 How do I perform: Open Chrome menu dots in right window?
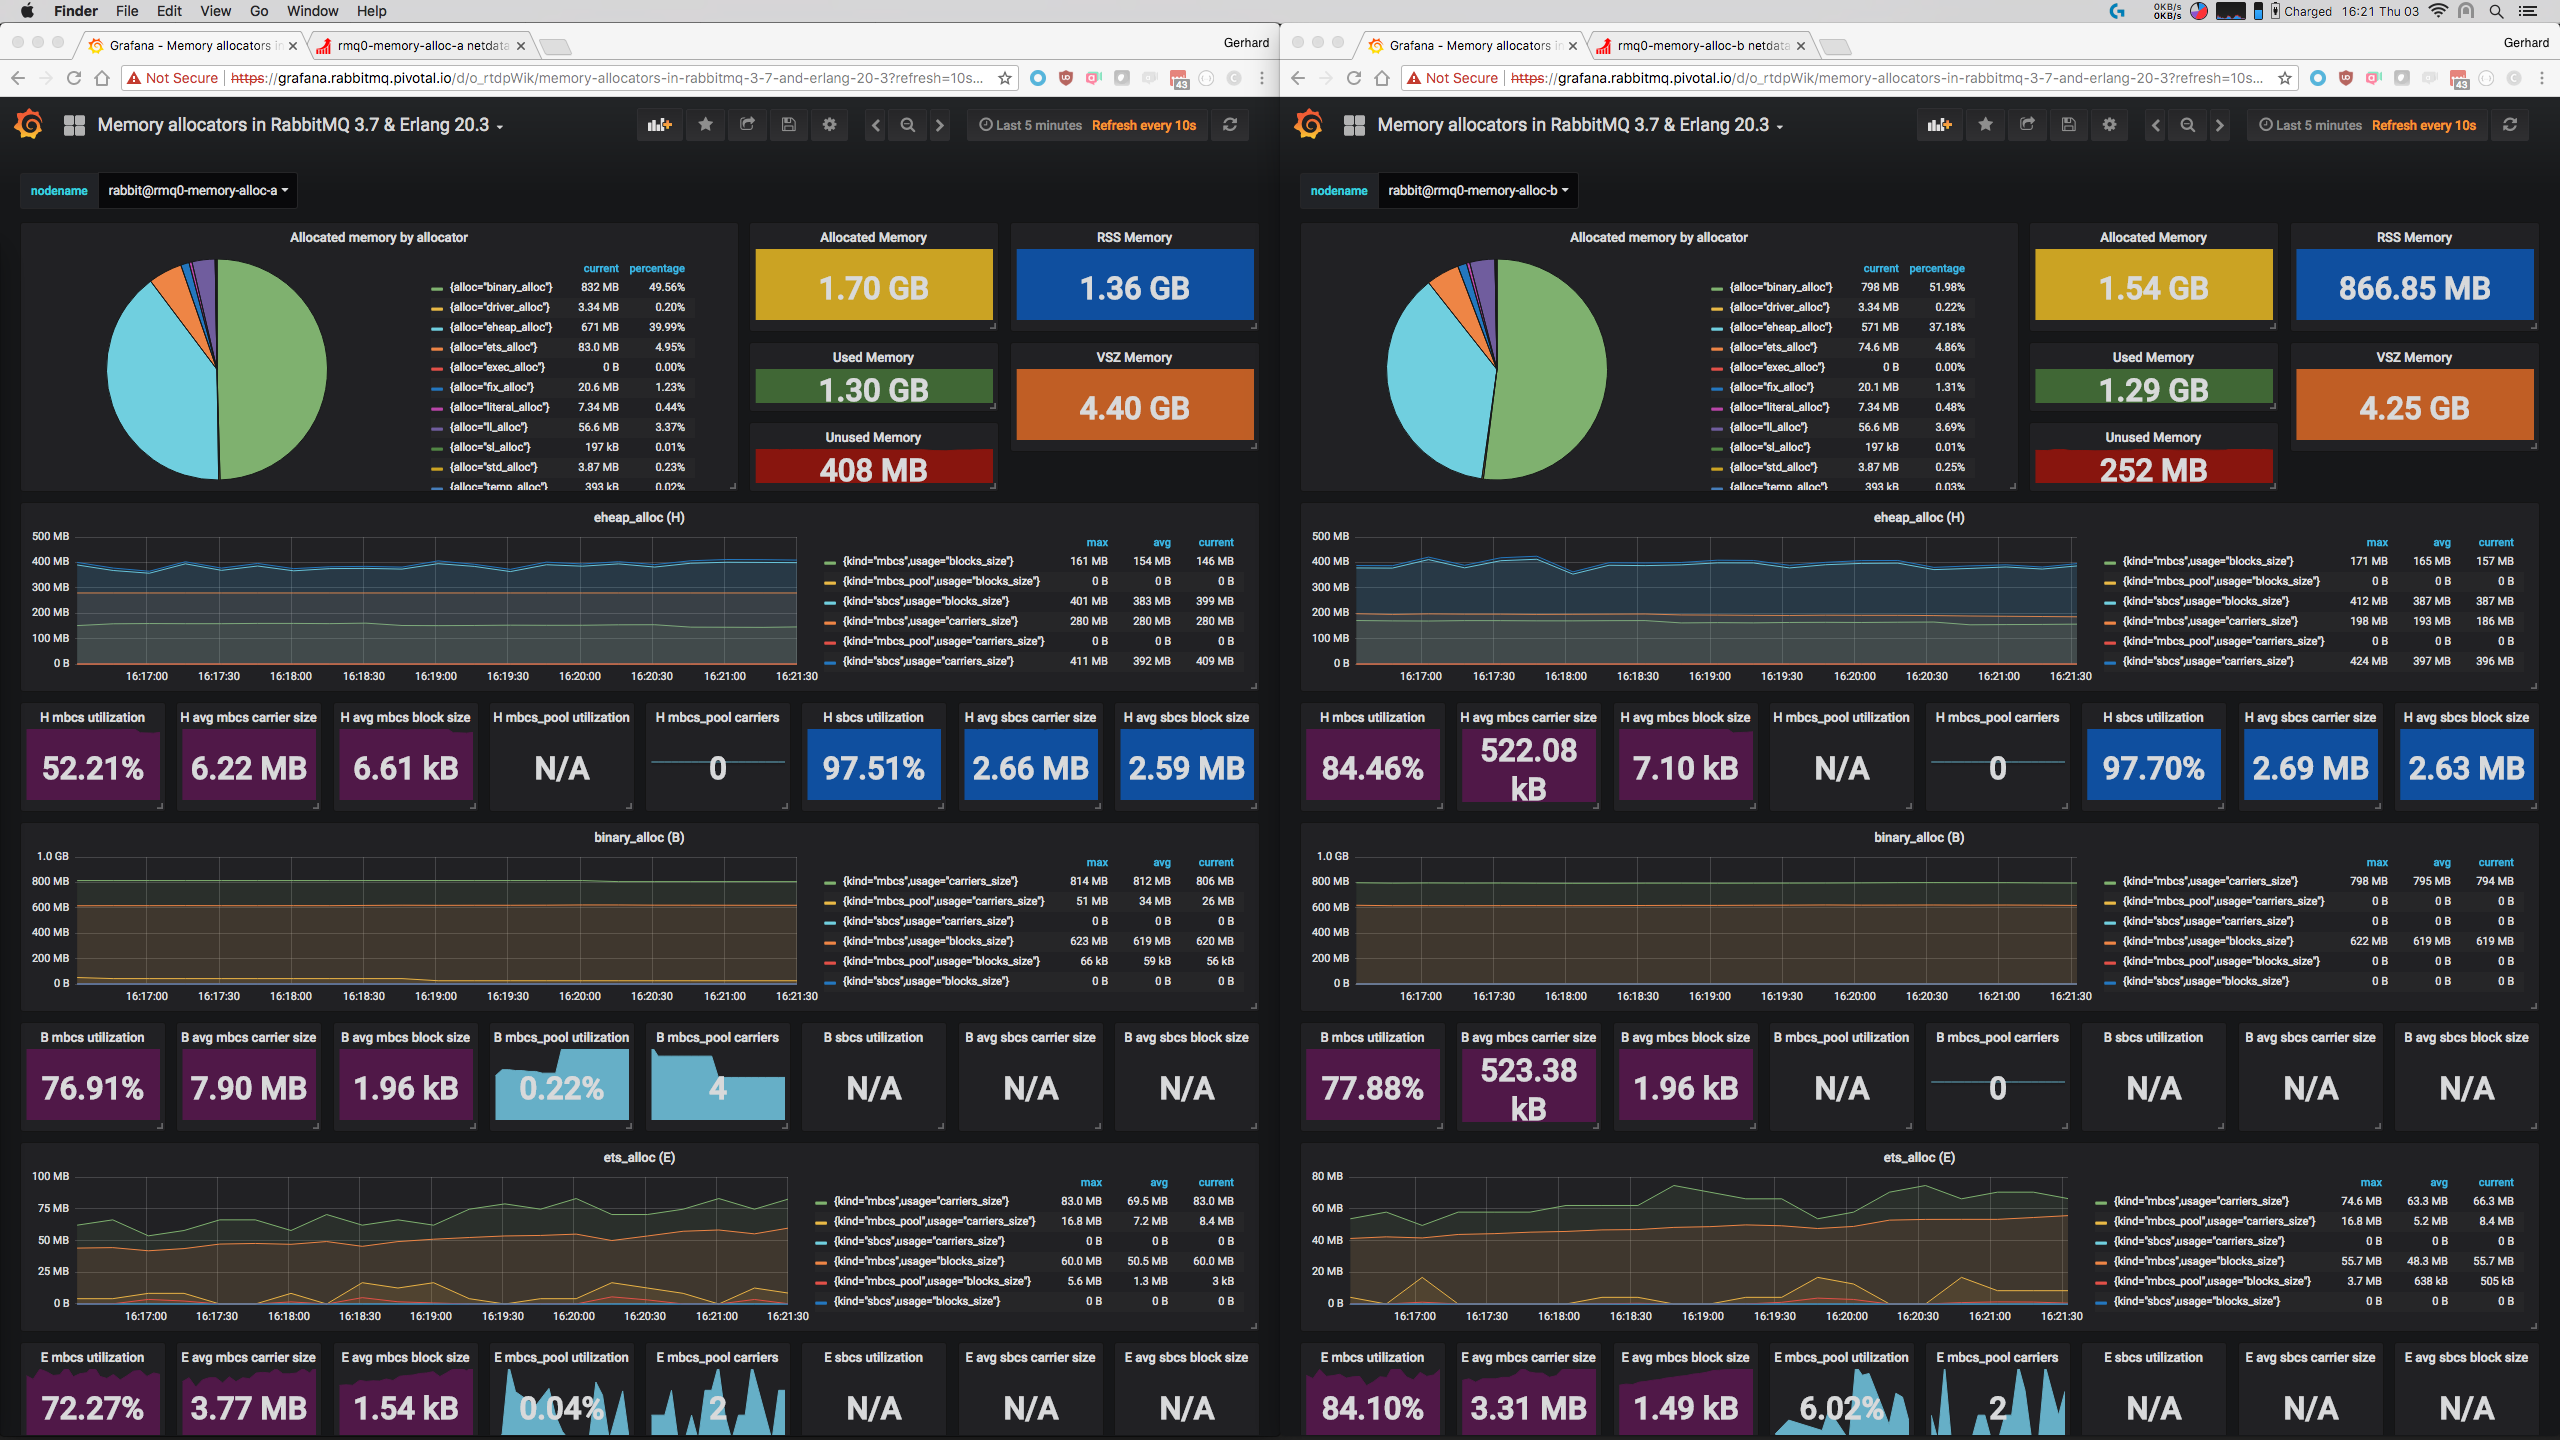tap(2542, 78)
